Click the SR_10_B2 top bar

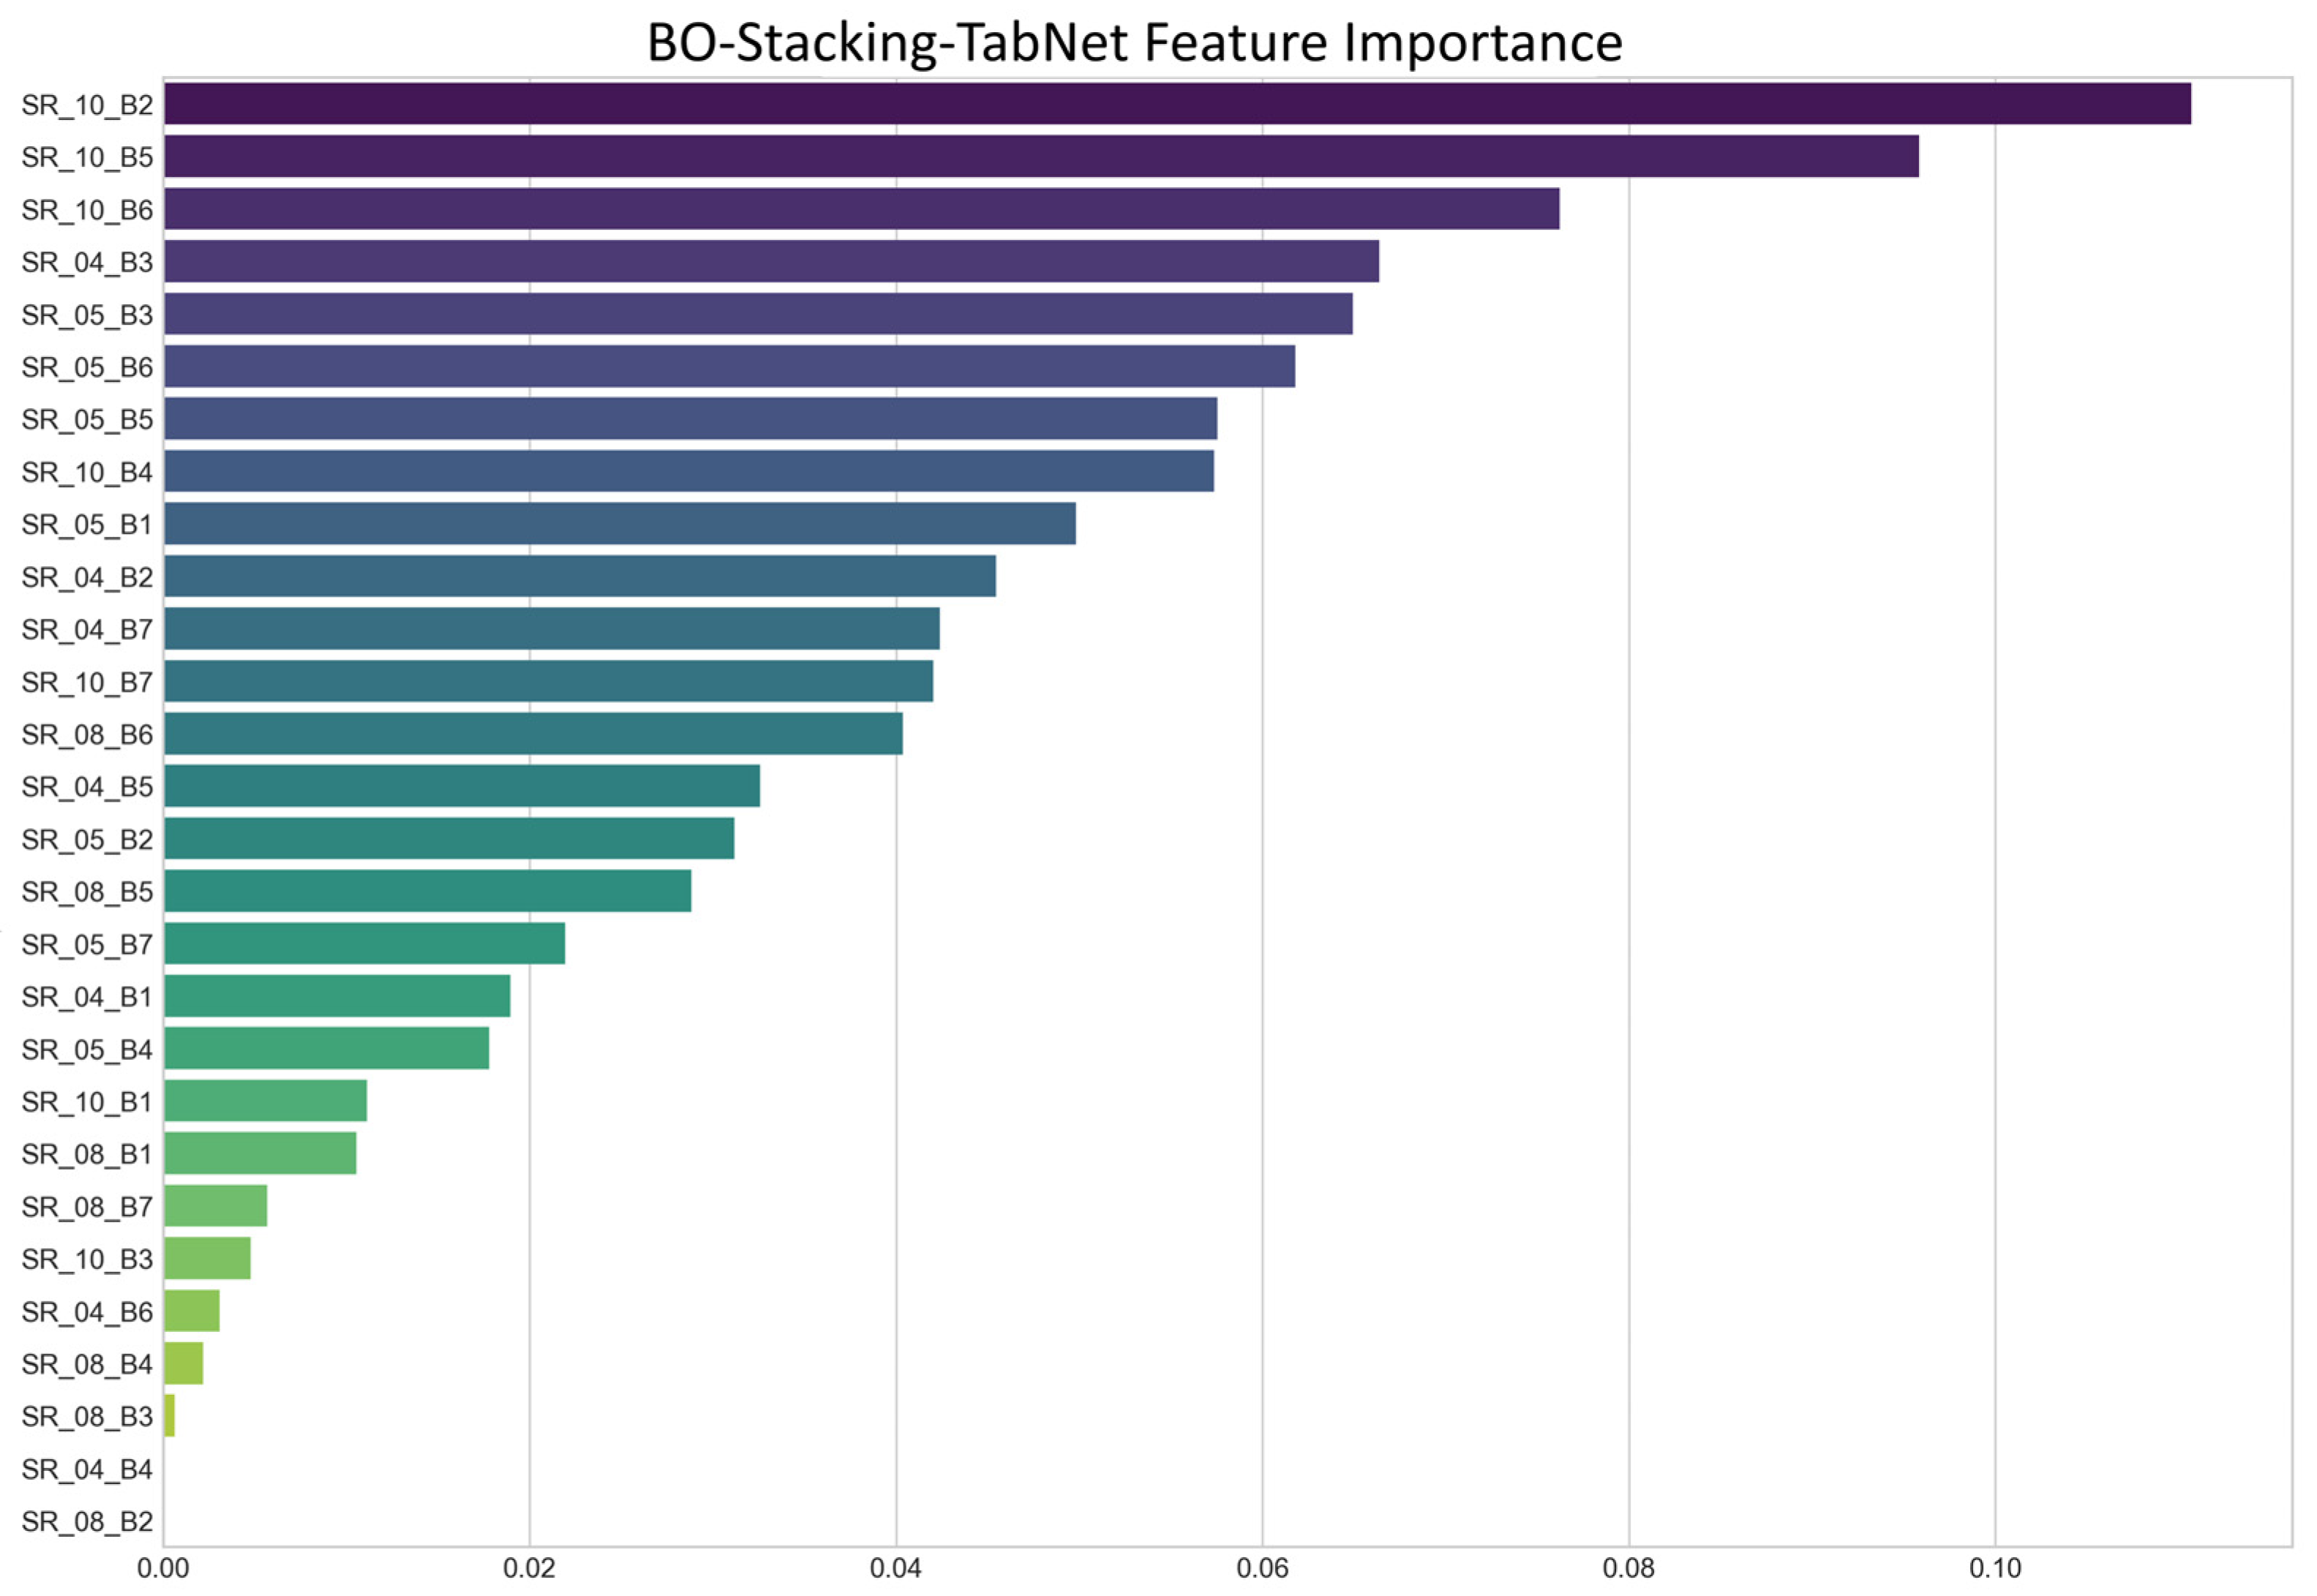point(1178,104)
